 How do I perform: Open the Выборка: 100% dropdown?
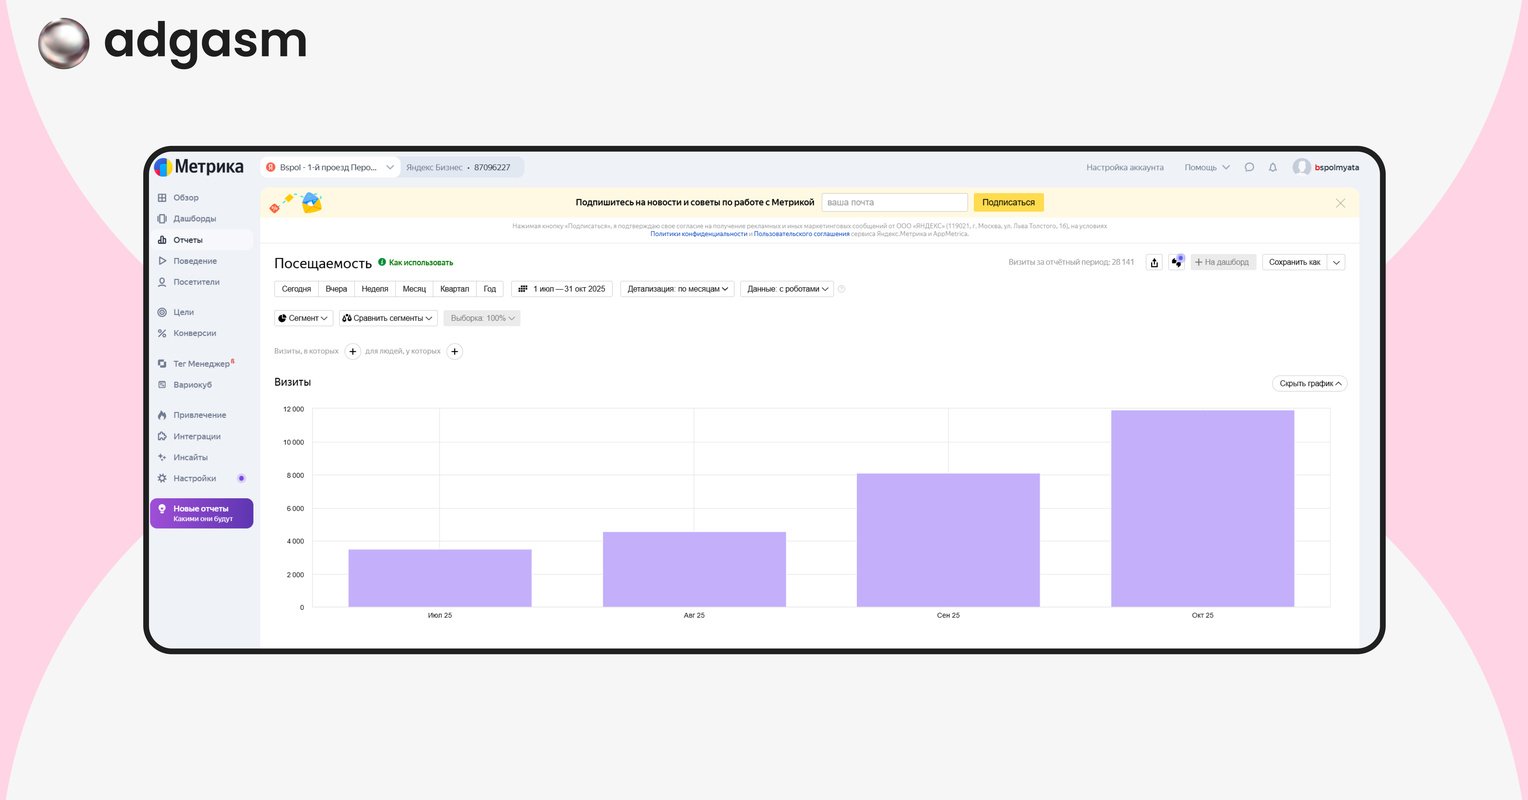tap(482, 318)
